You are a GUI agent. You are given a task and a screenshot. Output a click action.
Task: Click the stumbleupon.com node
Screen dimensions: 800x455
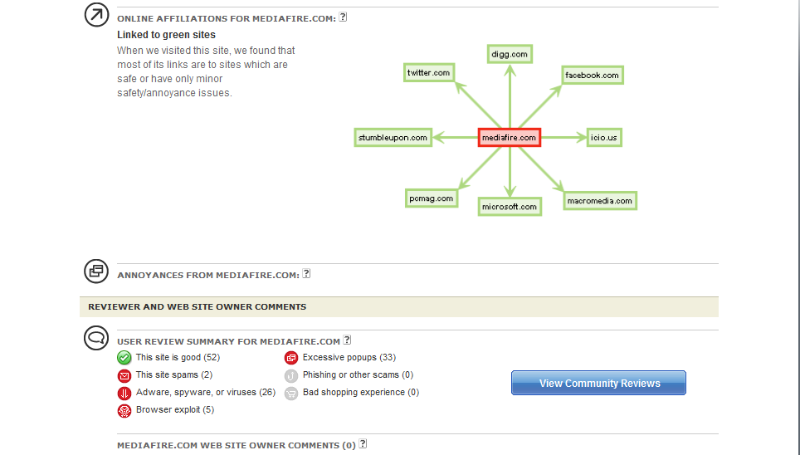pyautogui.click(x=394, y=137)
